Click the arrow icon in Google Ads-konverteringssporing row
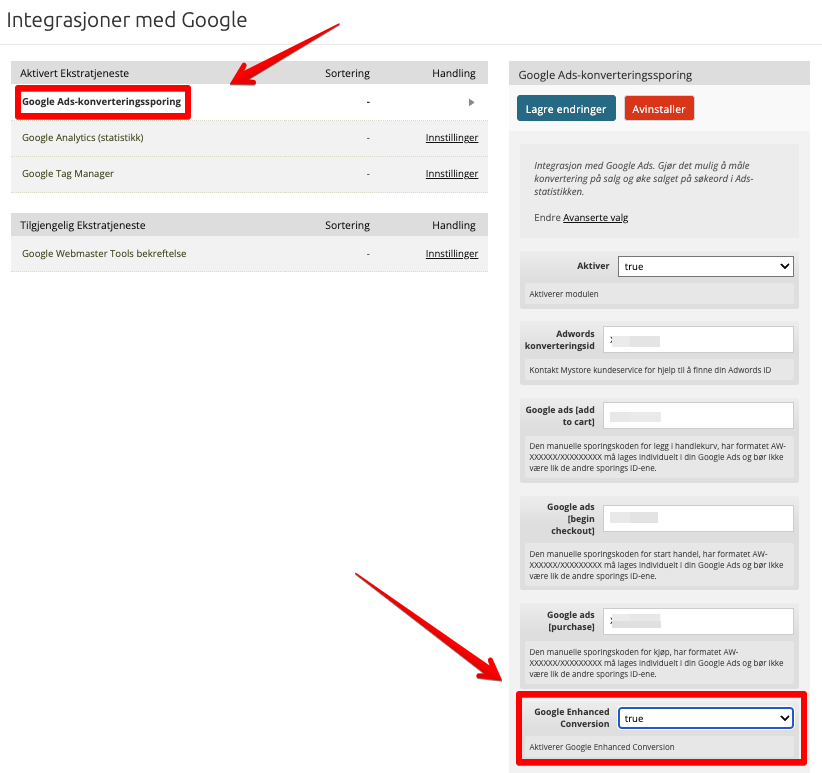Viewport: 822px width, 773px height. [x=471, y=102]
